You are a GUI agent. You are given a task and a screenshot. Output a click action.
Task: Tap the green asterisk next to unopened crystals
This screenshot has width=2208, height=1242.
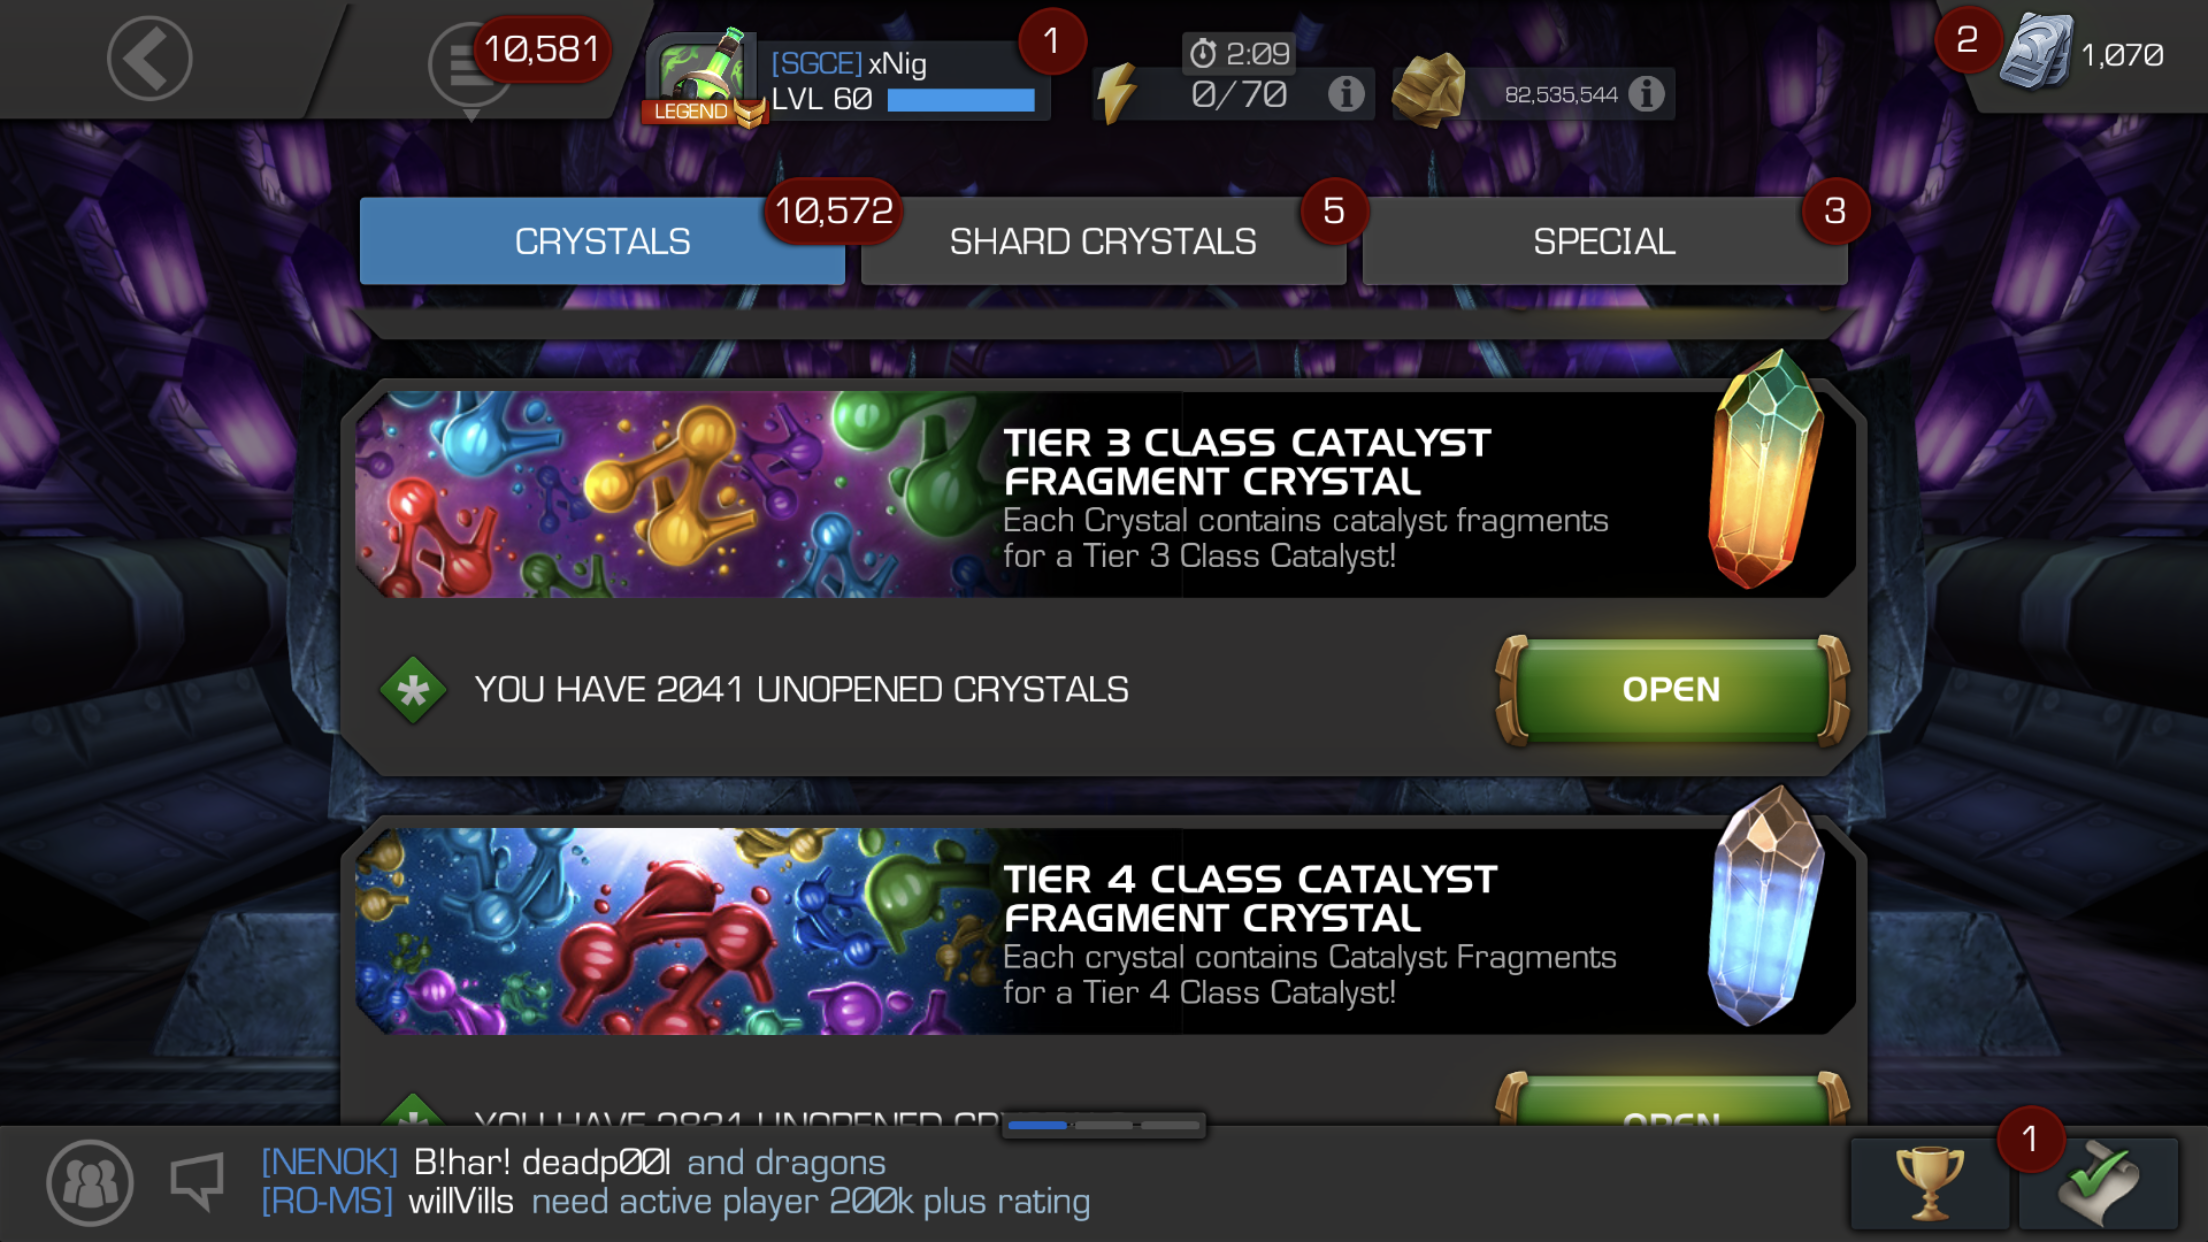tap(413, 690)
